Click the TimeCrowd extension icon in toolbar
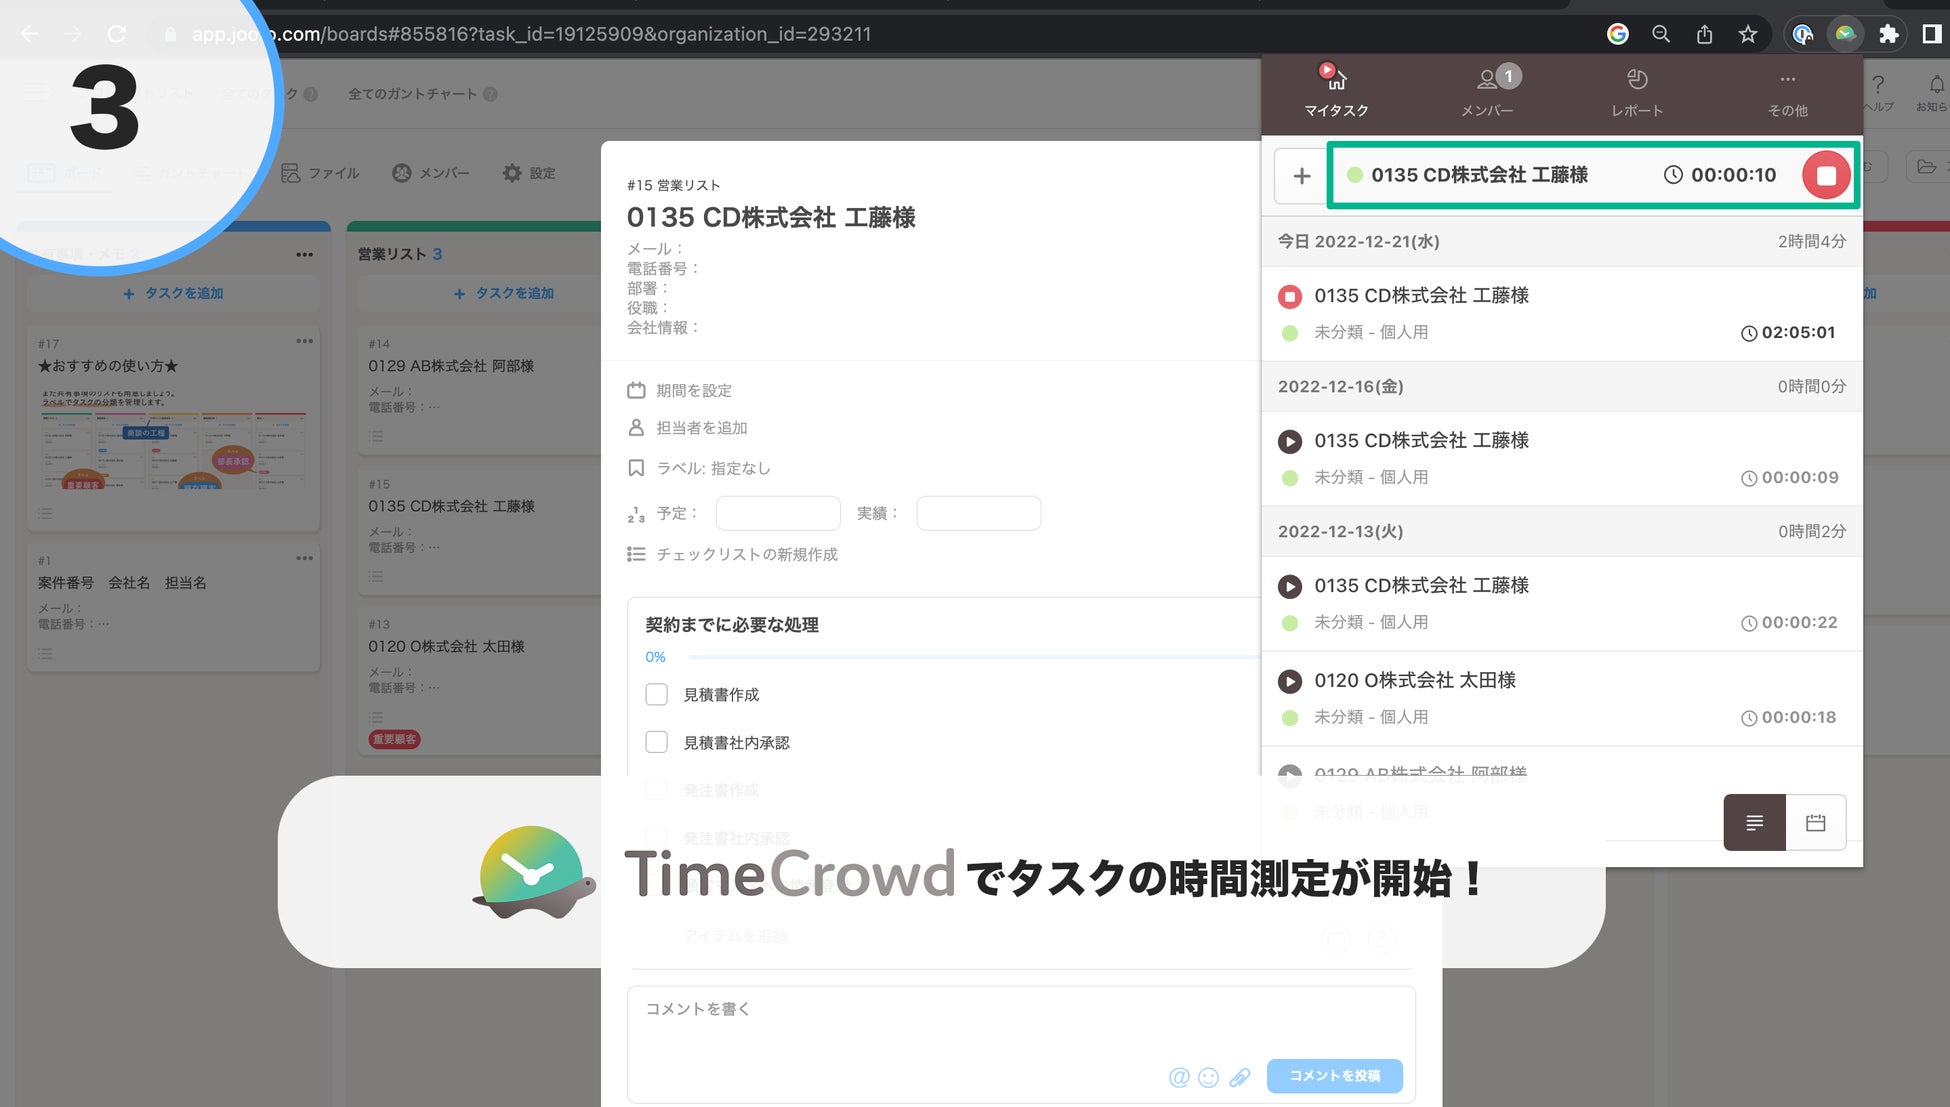The height and width of the screenshot is (1107, 1950). point(1845,34)
